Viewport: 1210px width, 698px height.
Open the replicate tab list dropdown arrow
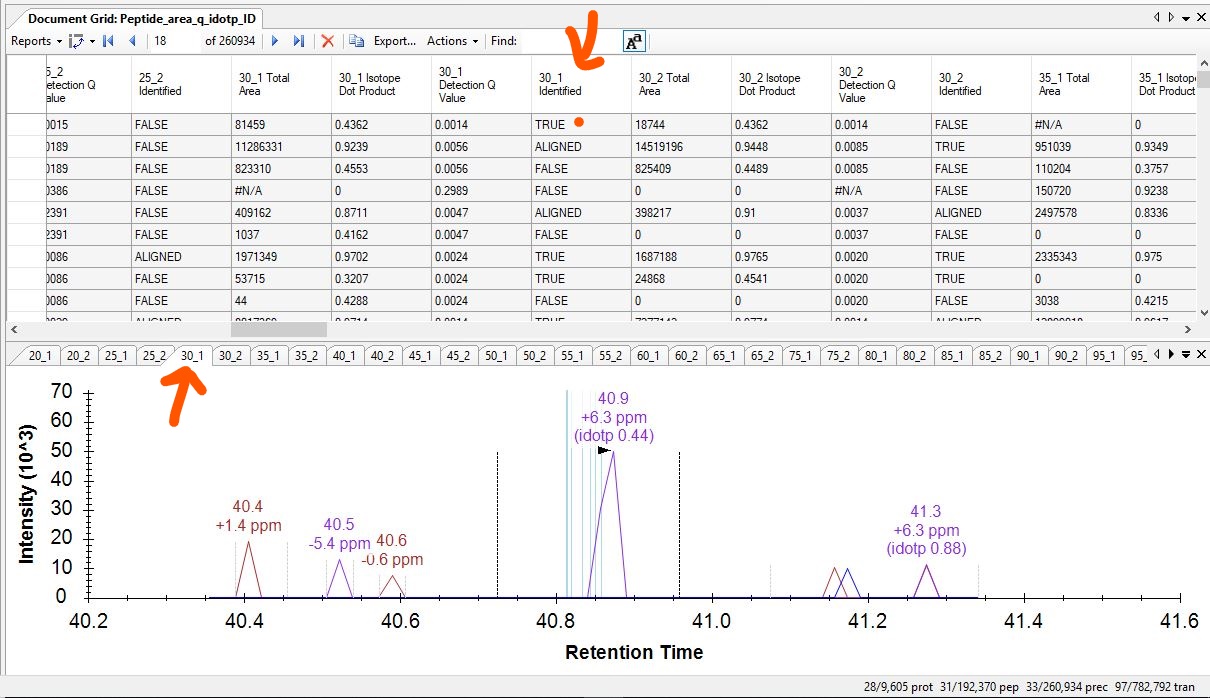pyautogui.click(x=1185, y=354)
